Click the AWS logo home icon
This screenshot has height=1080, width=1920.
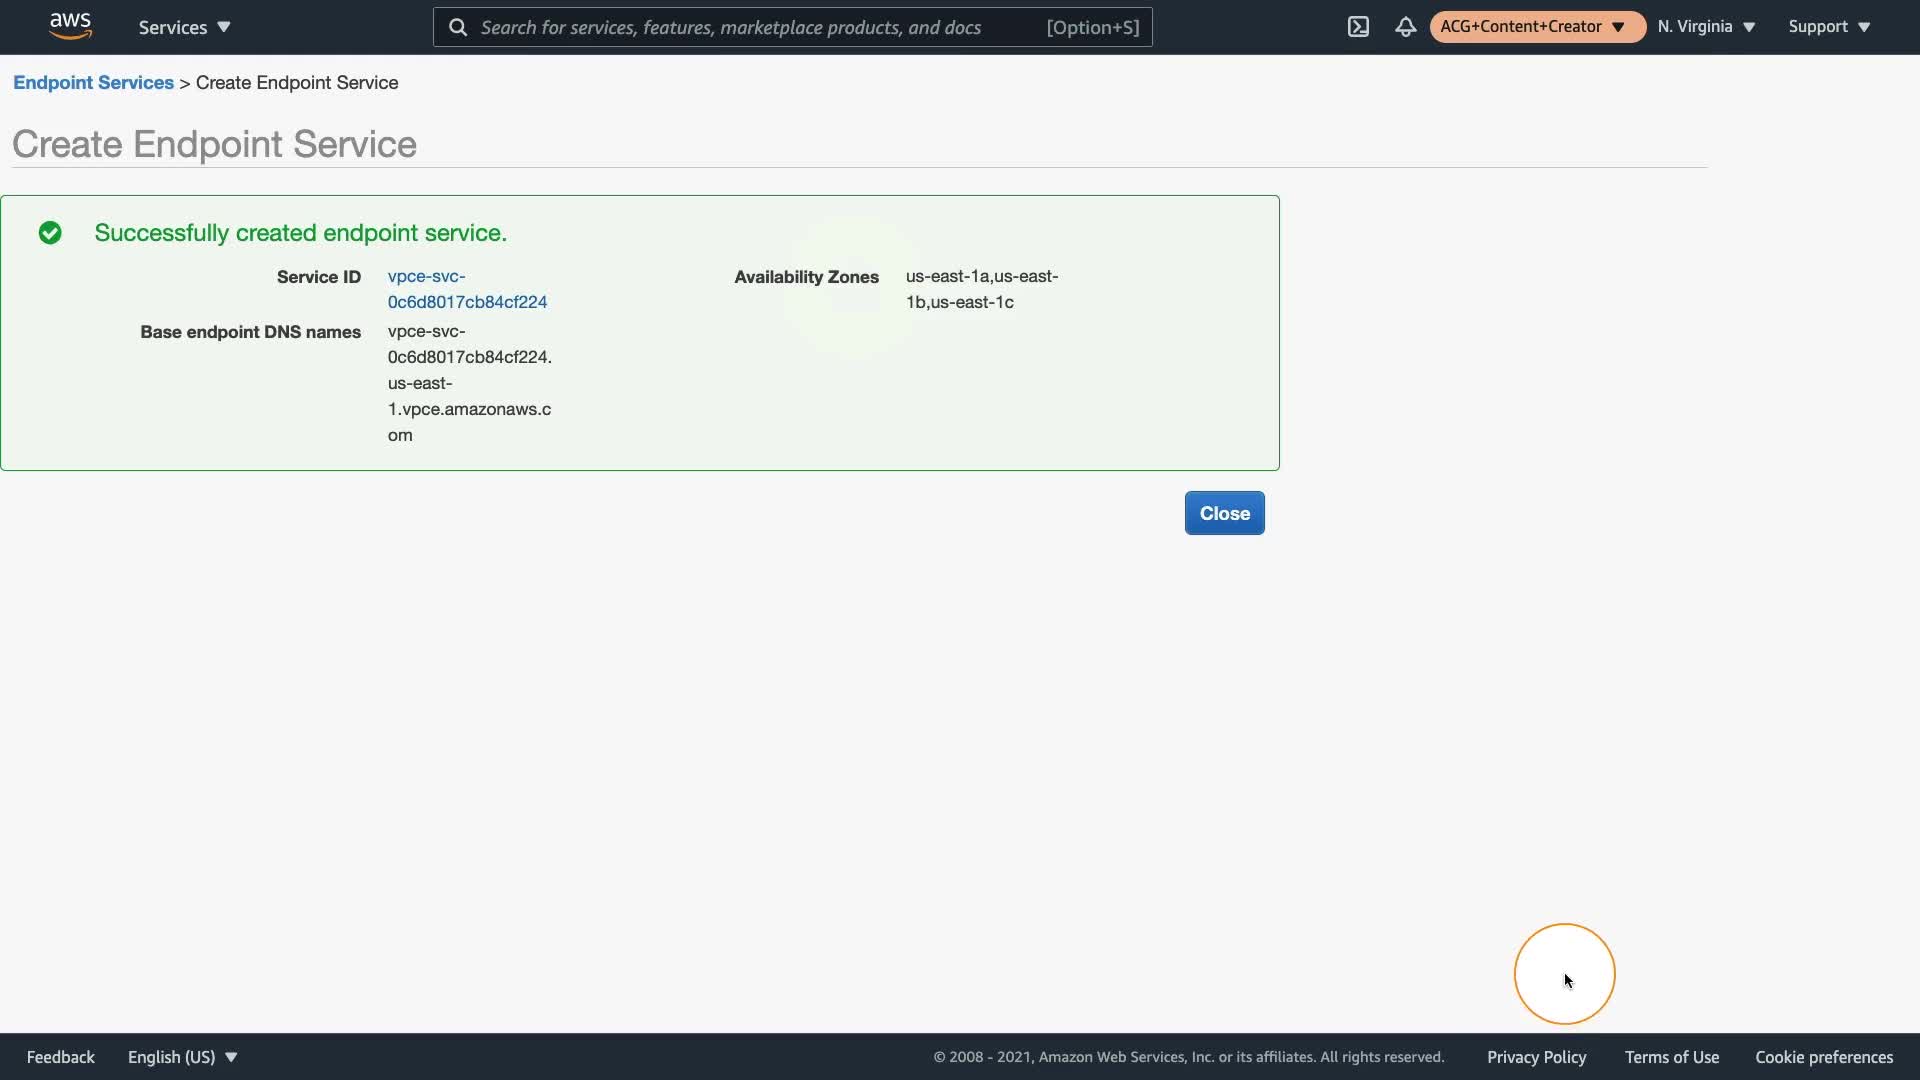70,26
